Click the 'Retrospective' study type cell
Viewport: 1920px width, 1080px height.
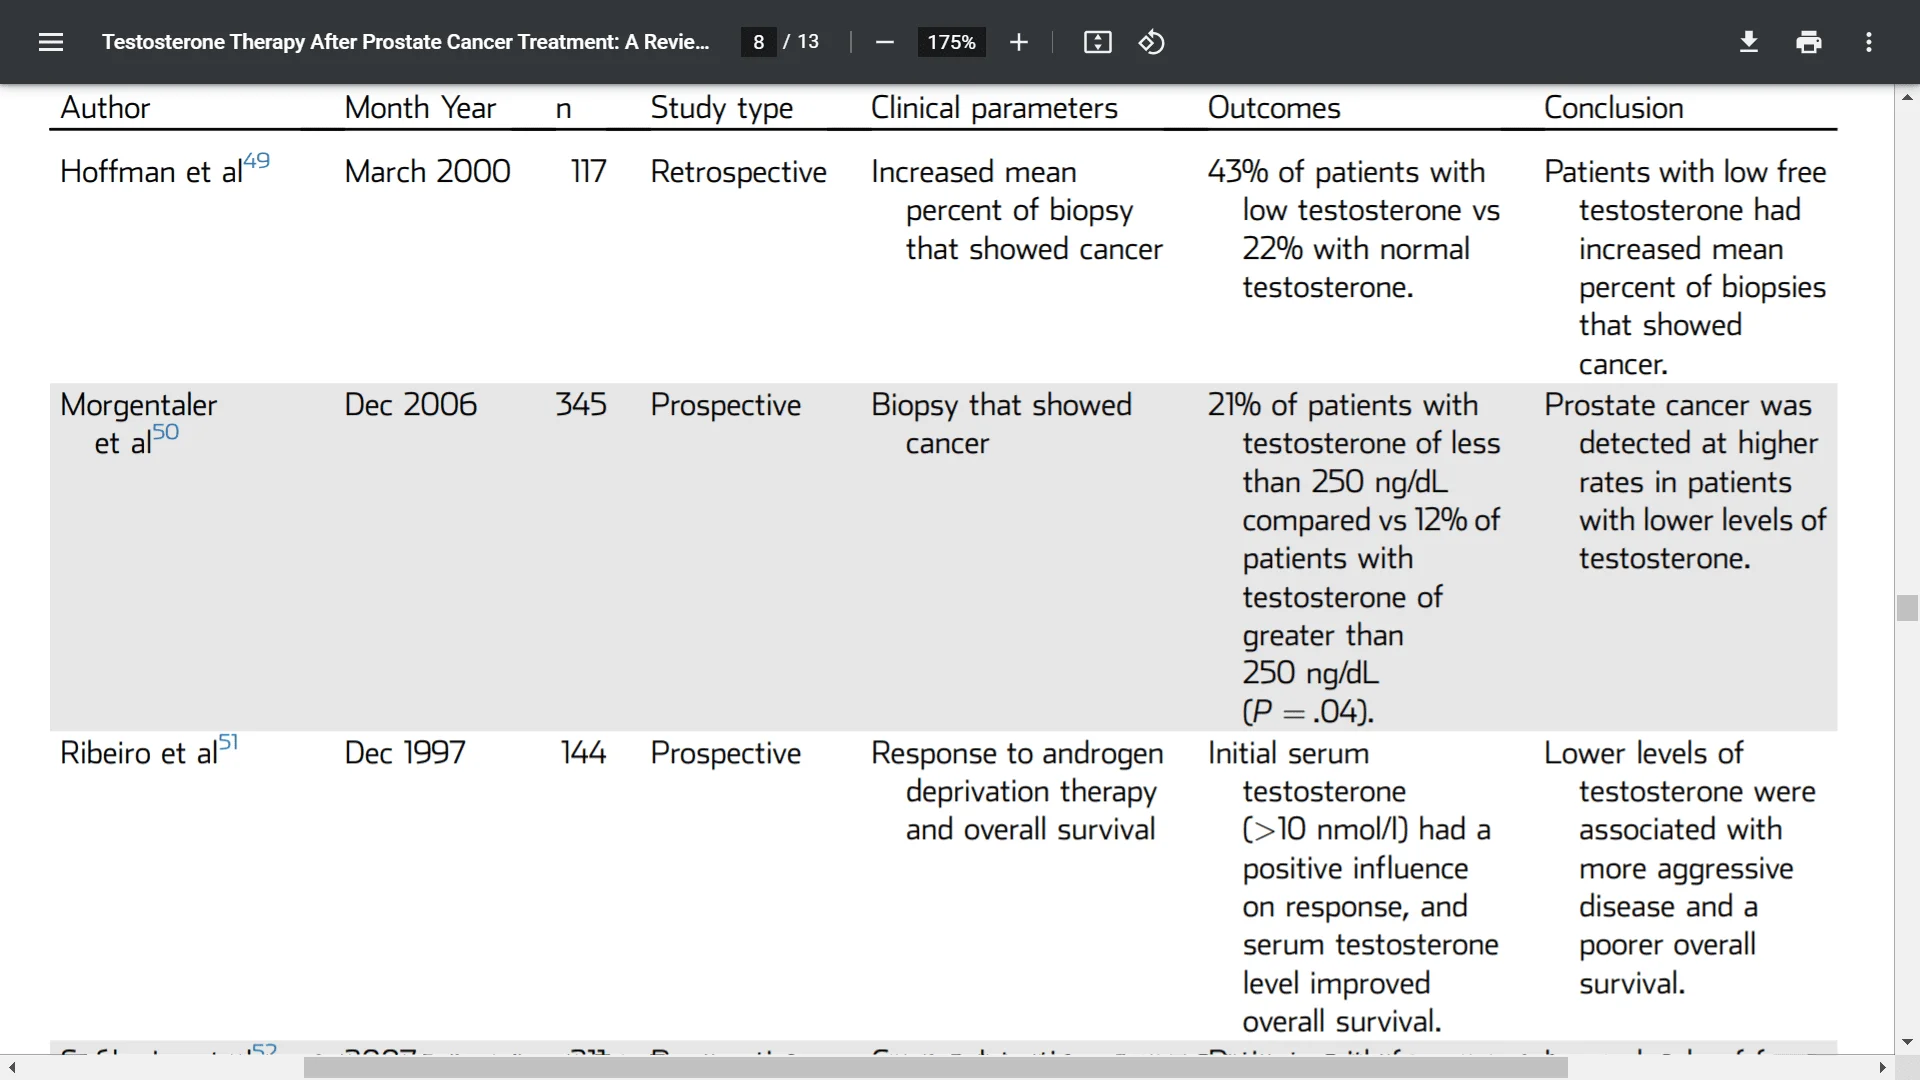pos(738,172)
